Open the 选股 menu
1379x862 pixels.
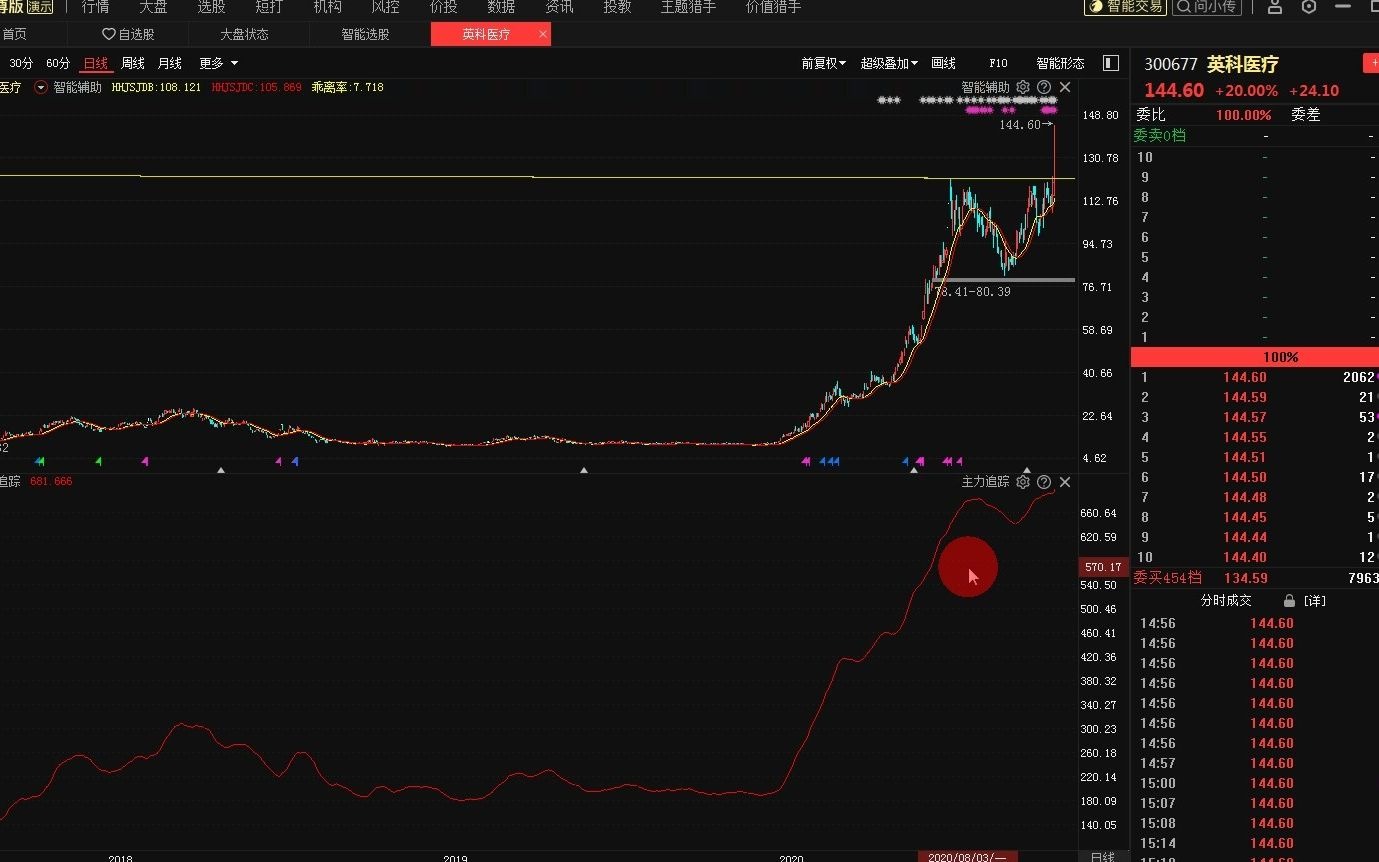tap(211, 7)
